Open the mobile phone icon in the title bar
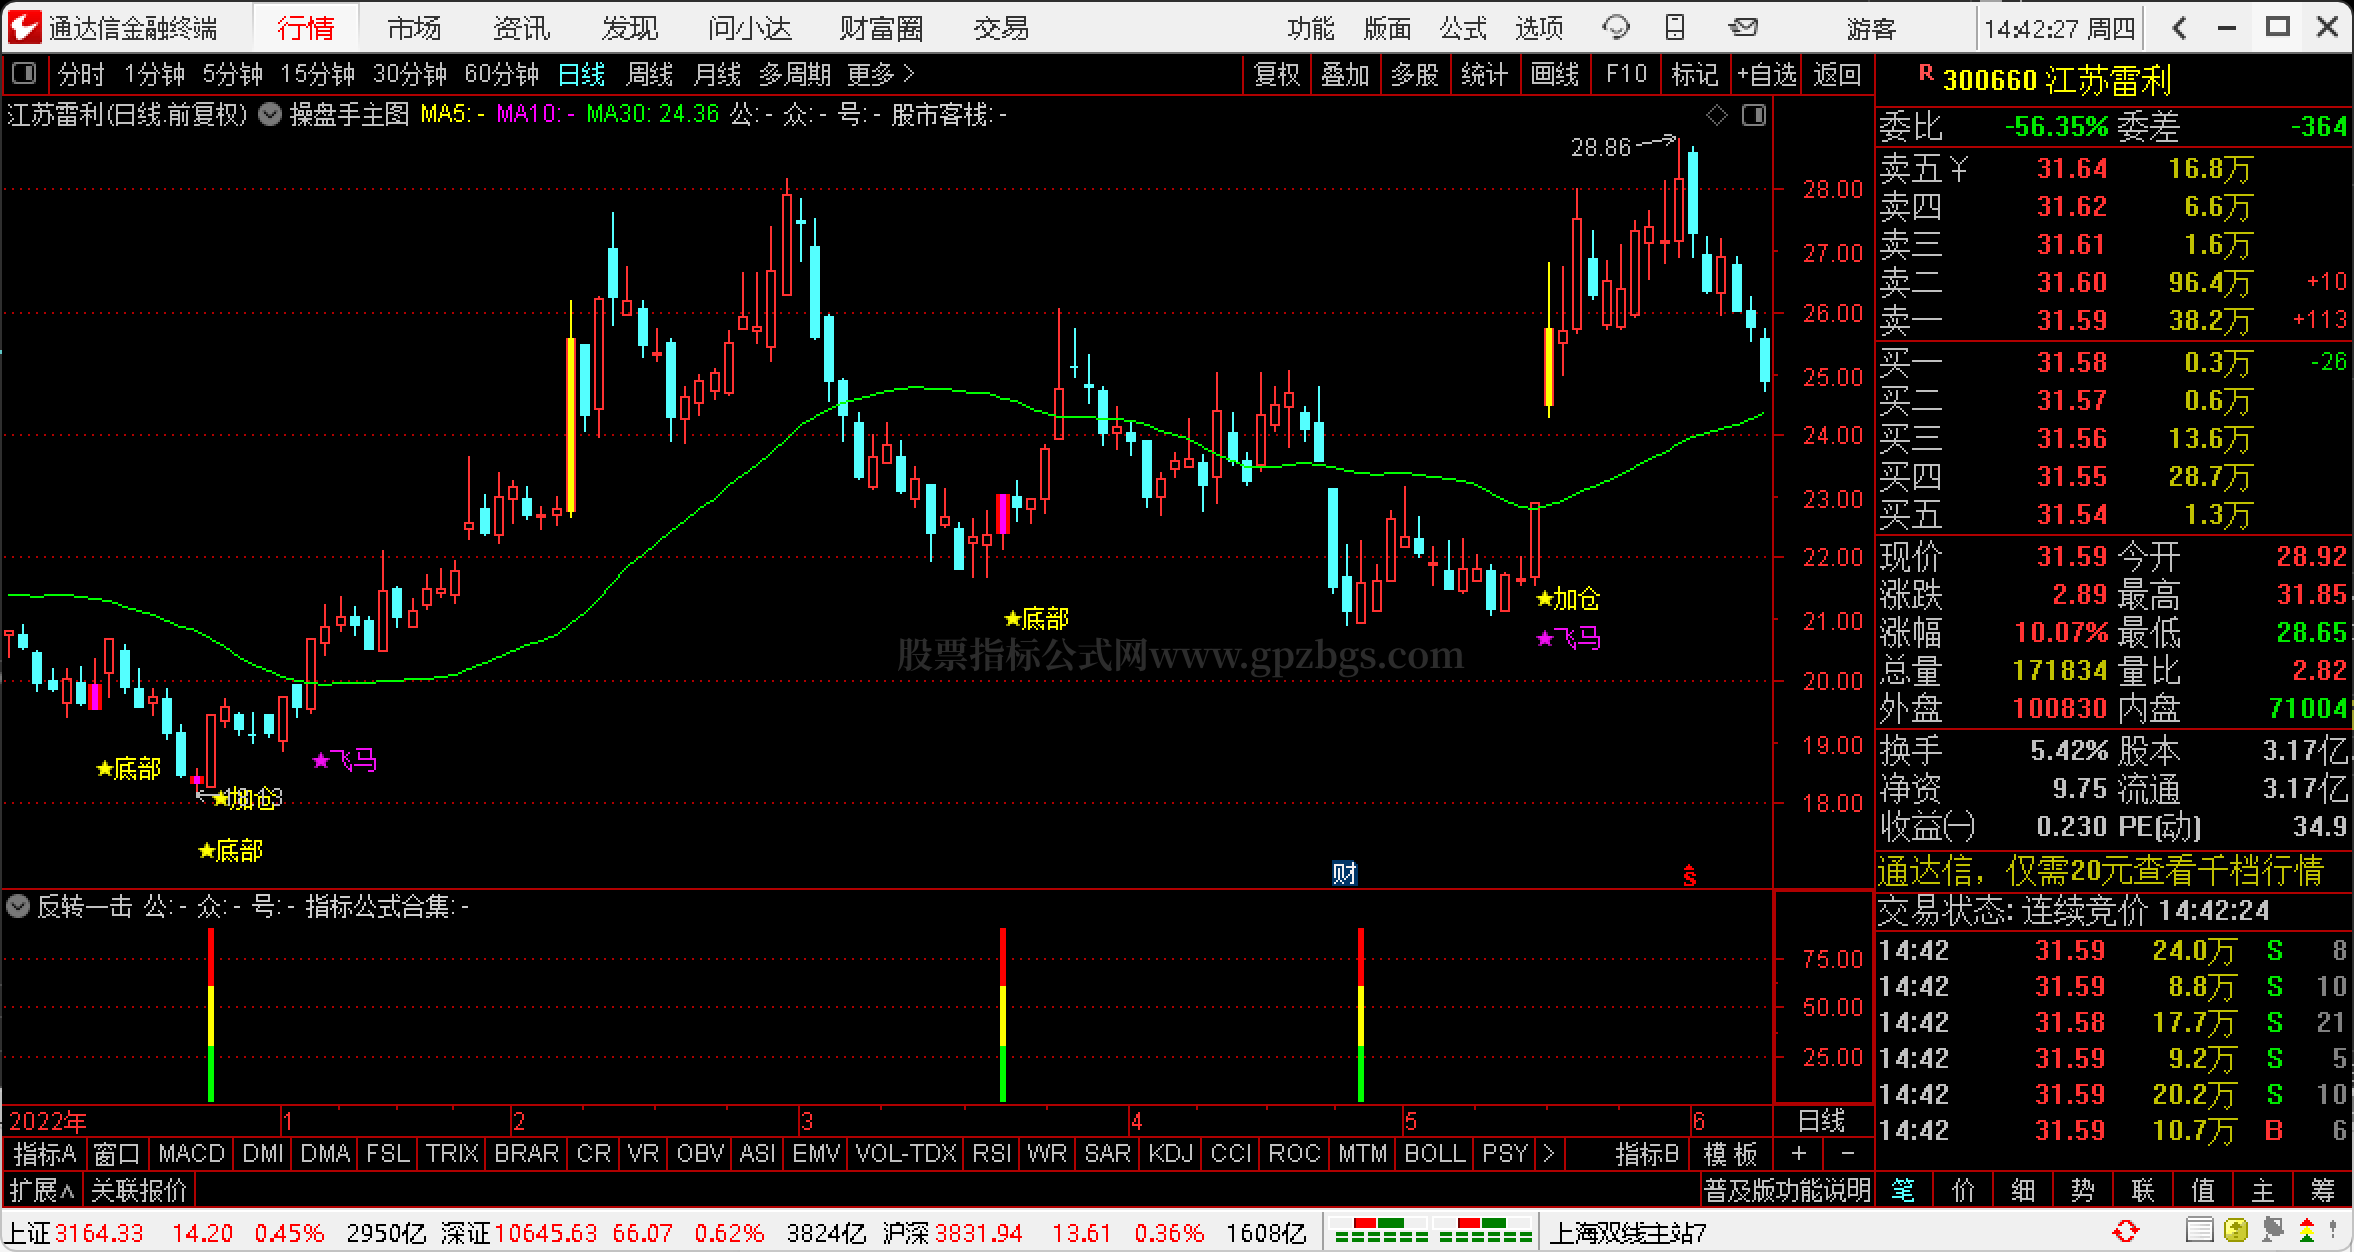Screen dimensions: 2354x1252 1675,28
